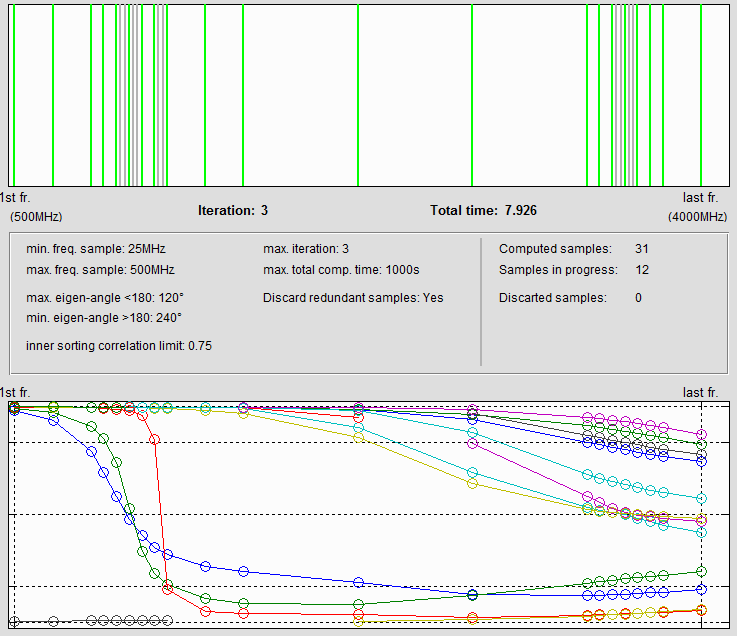The height and width of the screenshot is (636, 737).
Task: Toggle the 'Discard redundant samples: Yes' option
Action: tap(353, 298)
